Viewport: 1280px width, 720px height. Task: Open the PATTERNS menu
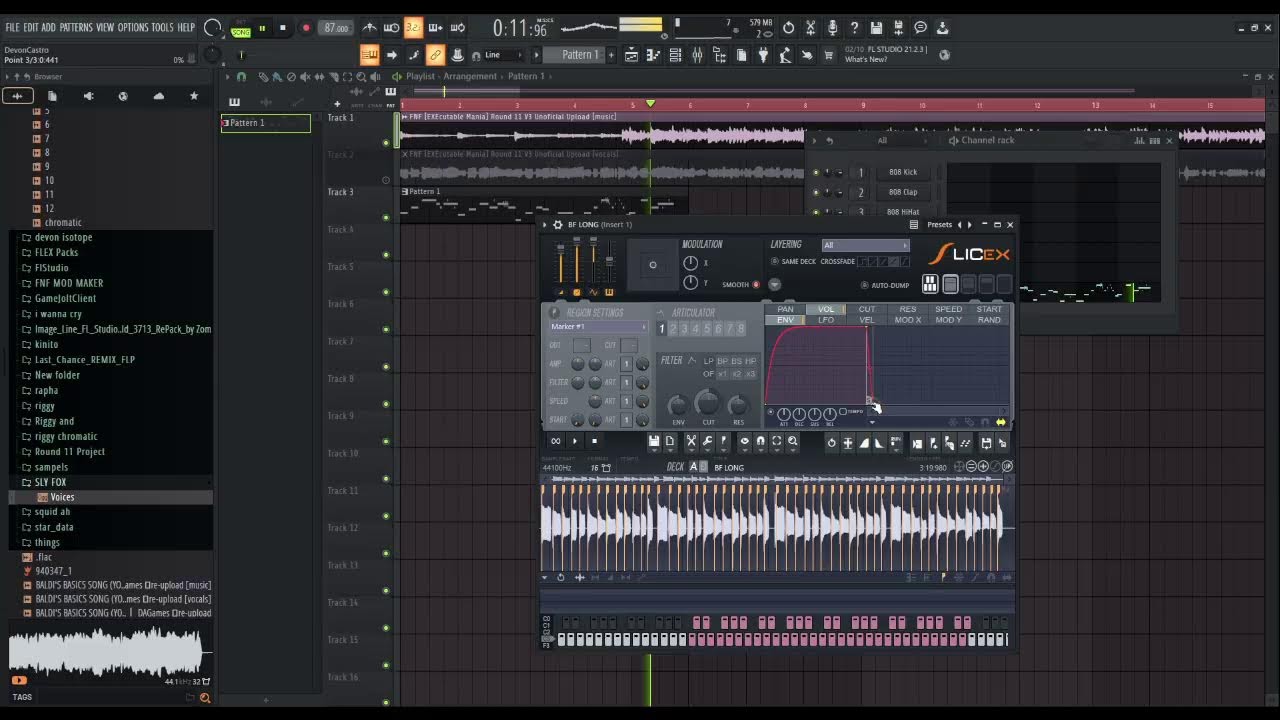[x=76, y=27]
